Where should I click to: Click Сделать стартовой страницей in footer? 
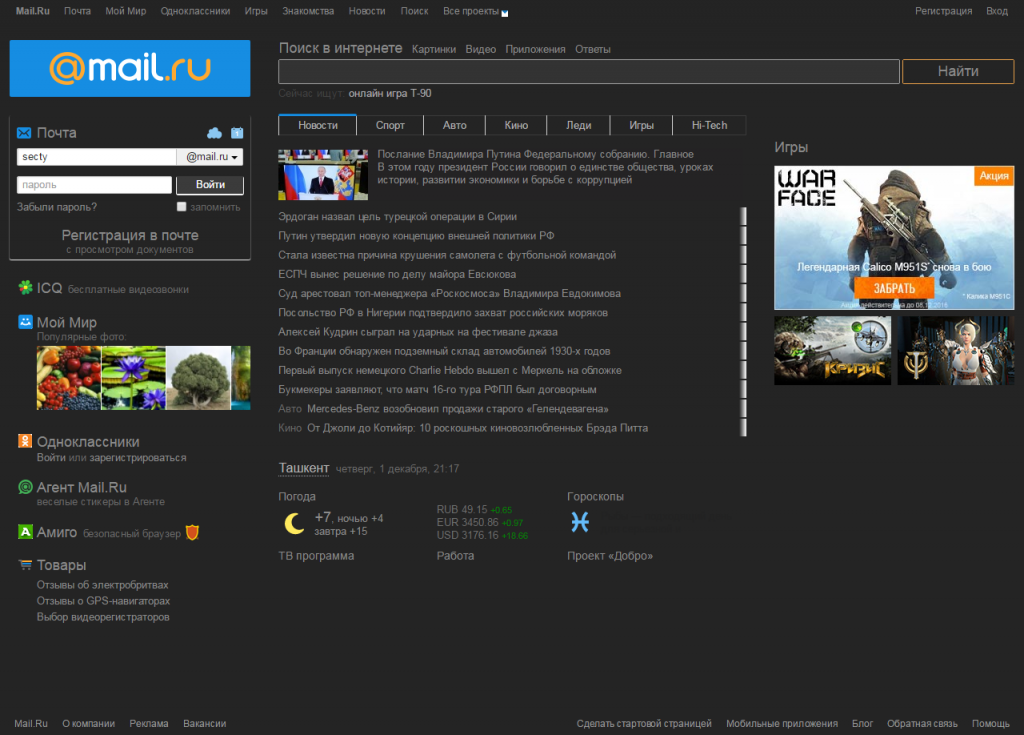click(644, 723)
